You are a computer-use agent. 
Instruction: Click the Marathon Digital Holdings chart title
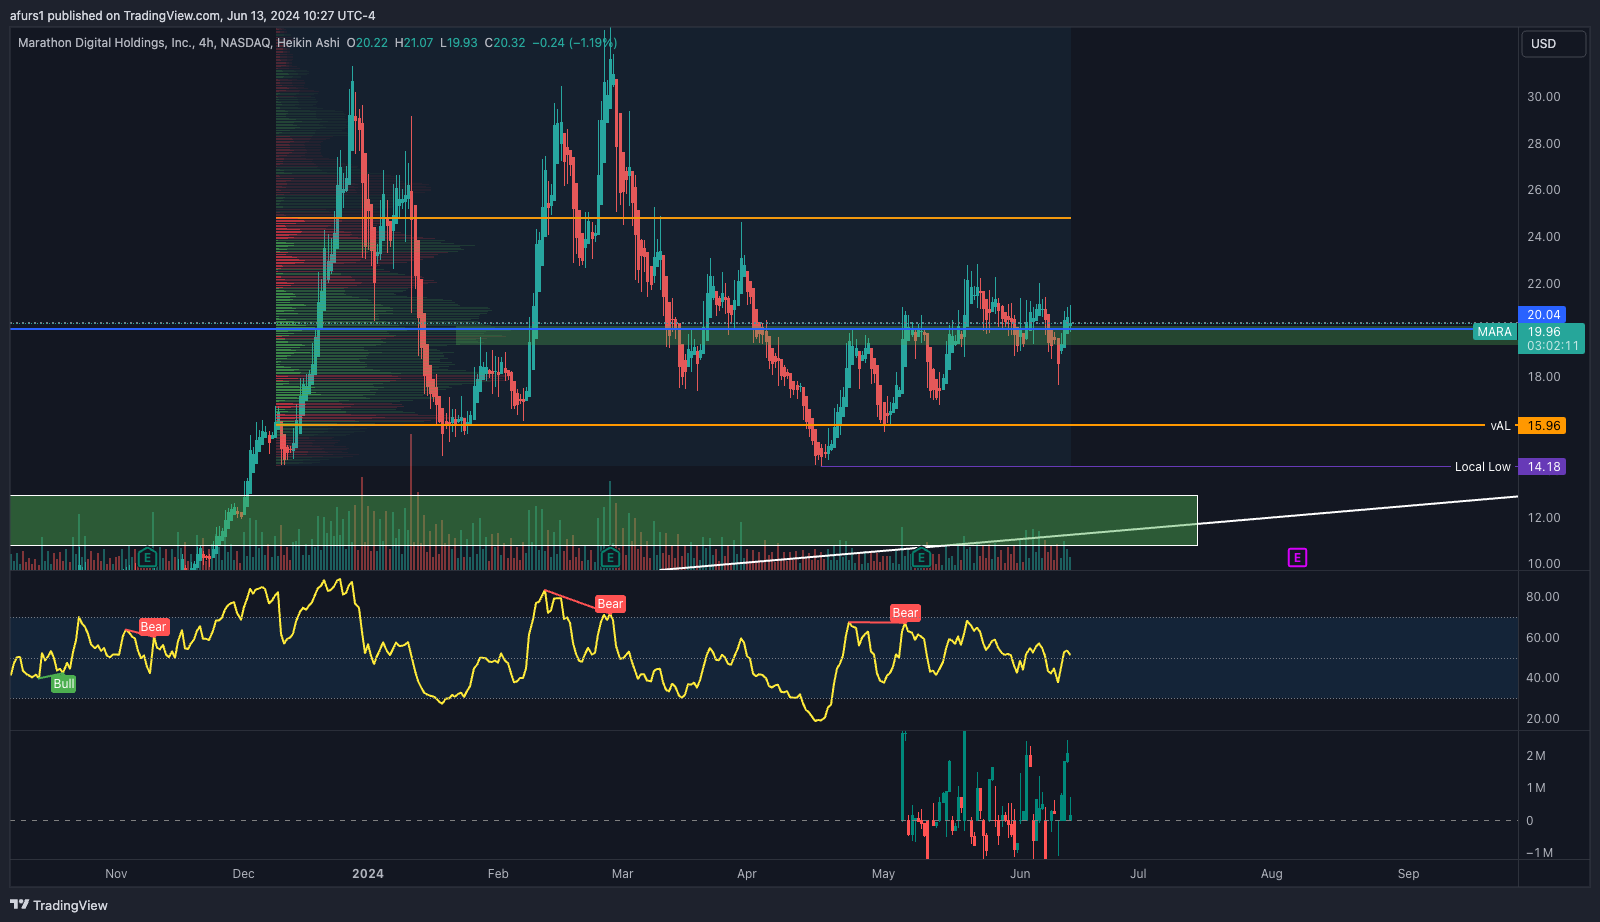[x=179, y=43]
